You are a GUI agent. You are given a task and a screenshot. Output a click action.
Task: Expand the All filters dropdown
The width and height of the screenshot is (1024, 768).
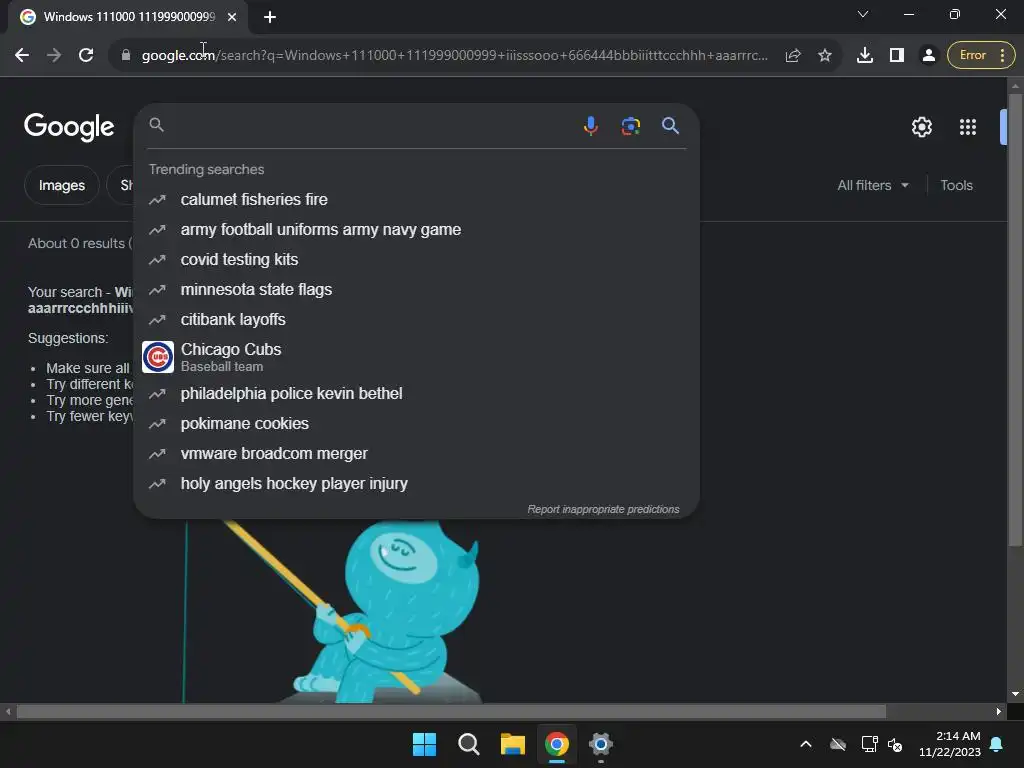coord(872,185)
